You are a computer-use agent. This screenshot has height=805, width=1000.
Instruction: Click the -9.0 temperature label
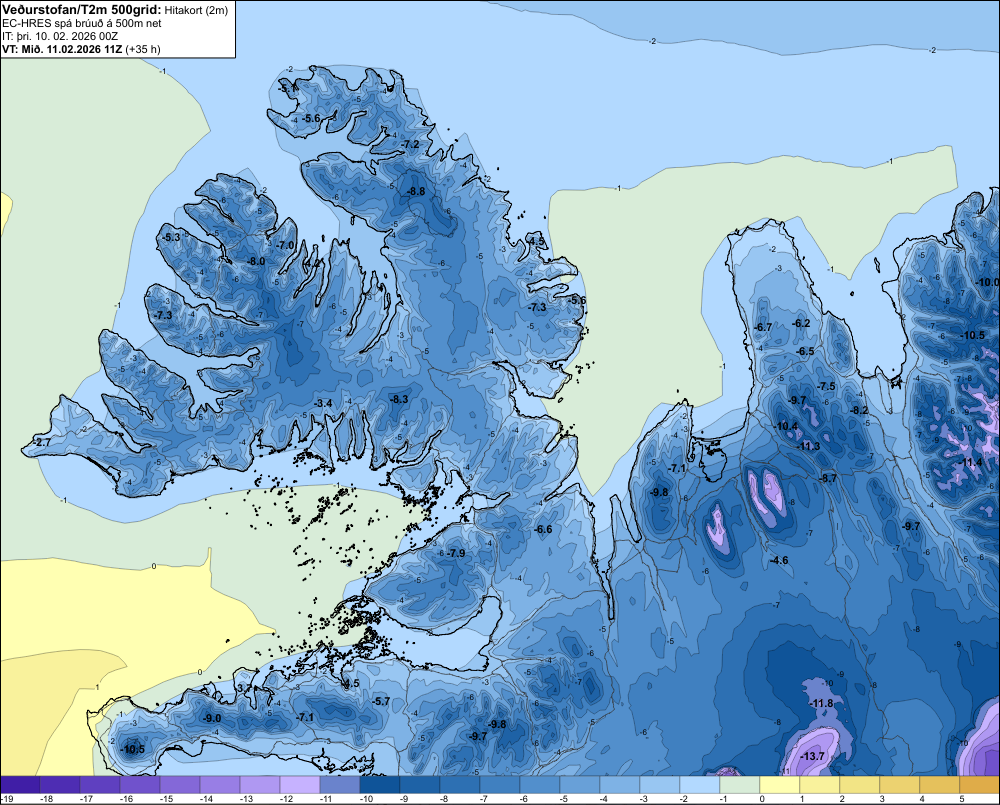click(x=212, y=718)
